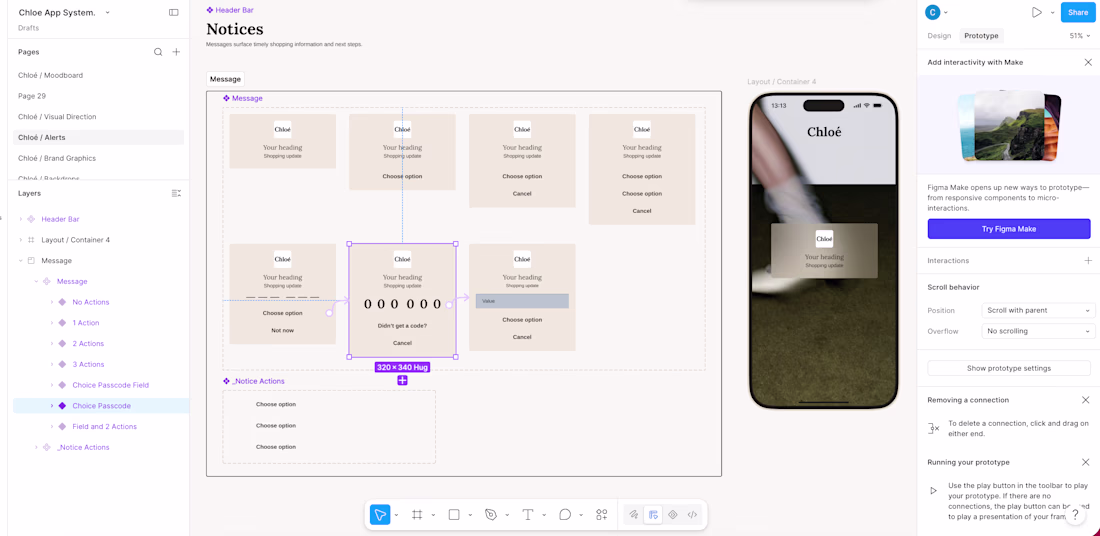Screen dimensions: 1100x536
Task: Switch to the Design tab
Action: [x=939, y=36]
